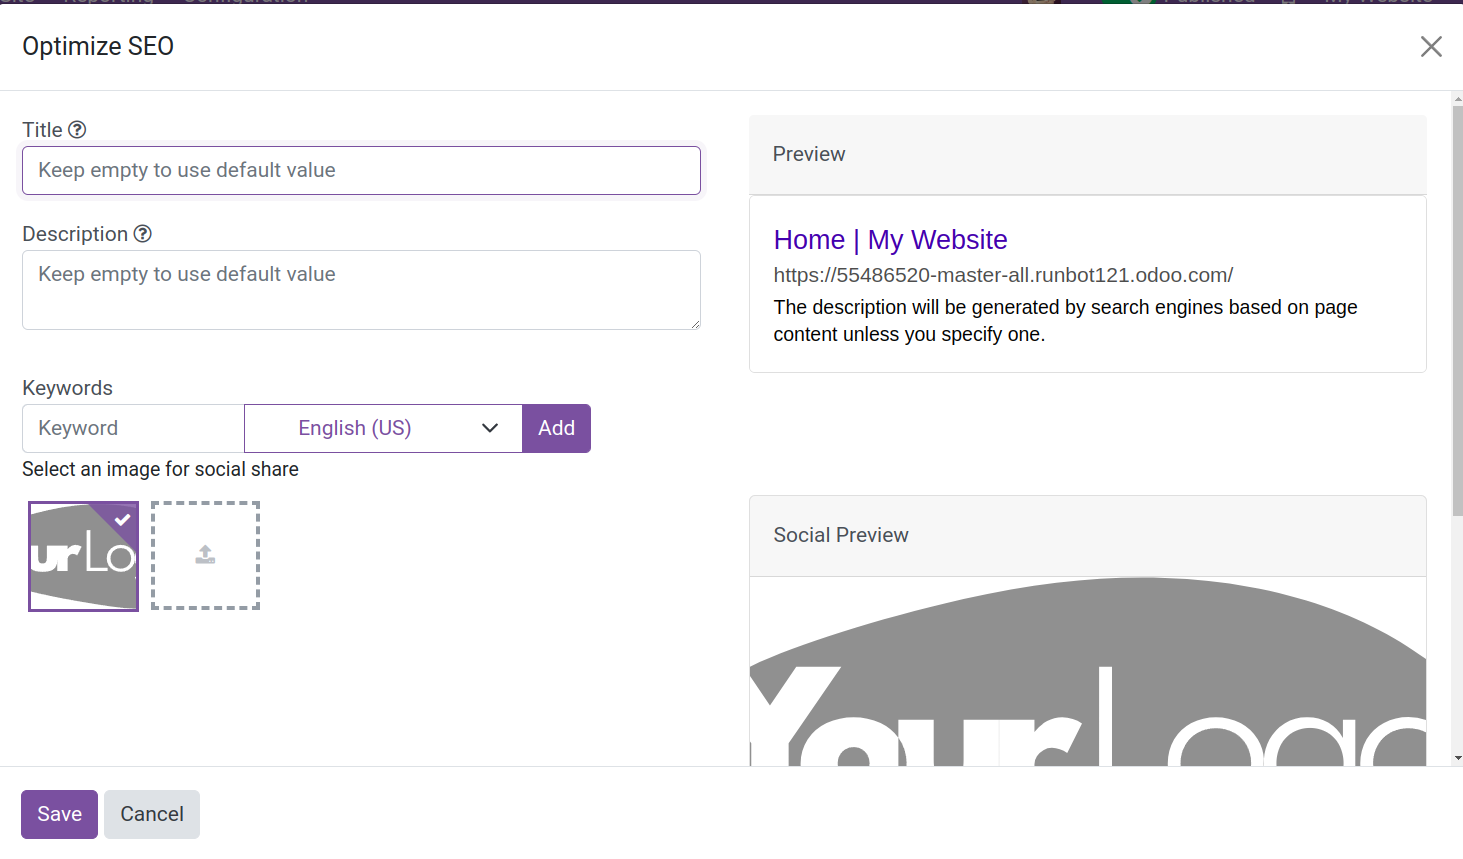Click the scrollbar up arrow
Screen dimensions: 1463x859
[1457, 99]
